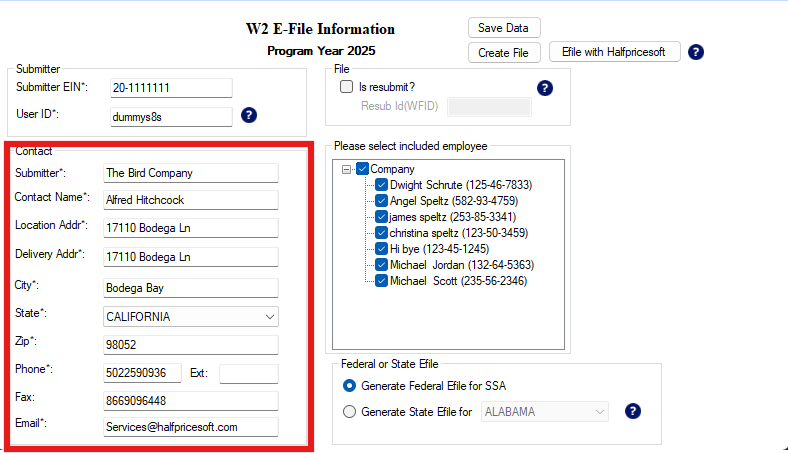Enable the Is resubmit checkbox
The image size is (788, 453).
click(x=347, y=87)
